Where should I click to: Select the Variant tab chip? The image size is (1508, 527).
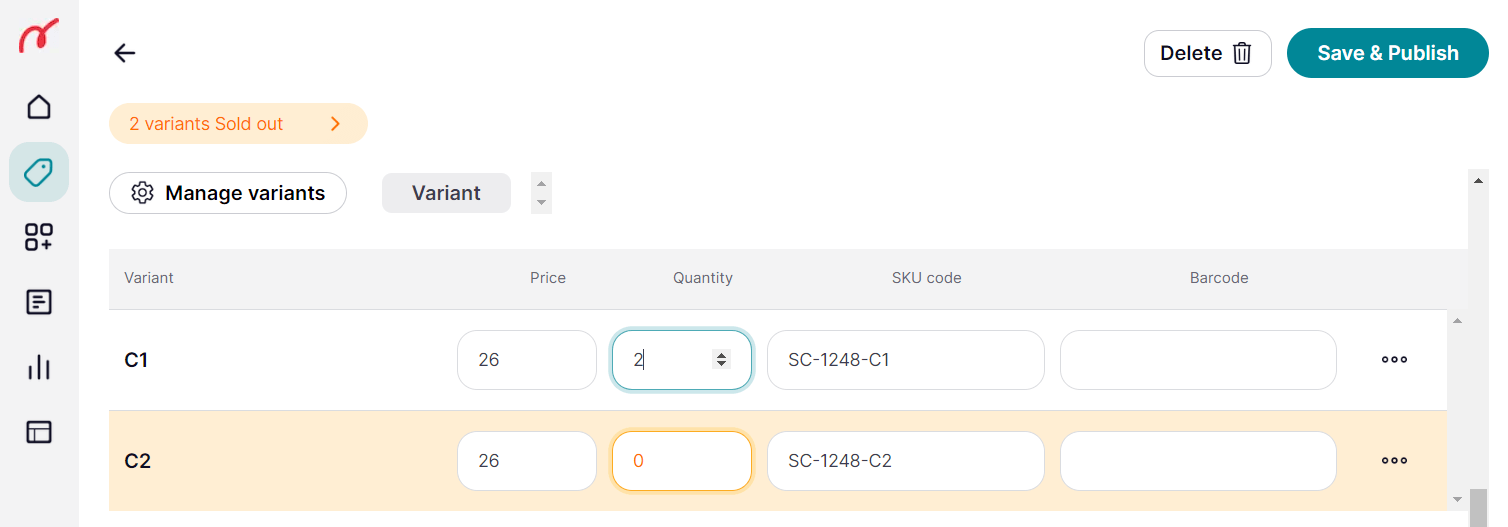click(446, 193)
